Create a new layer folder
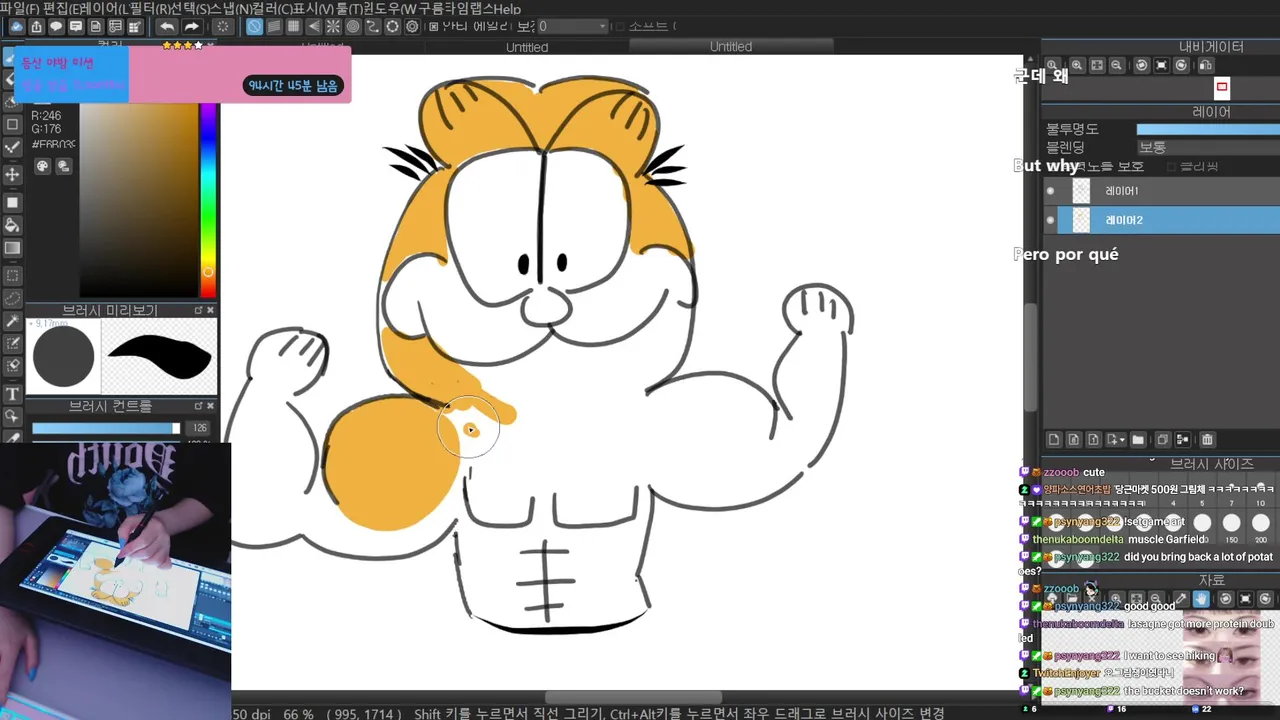Screen dimensions: 1280x720 click(x=1138, y=440)
